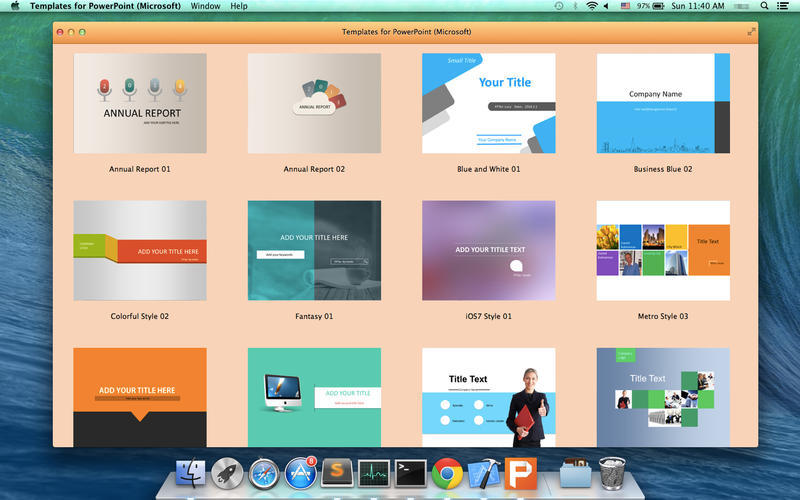Image resolution: width=800 pixels, height=500 pixels.
Task: Click the battery status indicator
Action: (650, 6)
